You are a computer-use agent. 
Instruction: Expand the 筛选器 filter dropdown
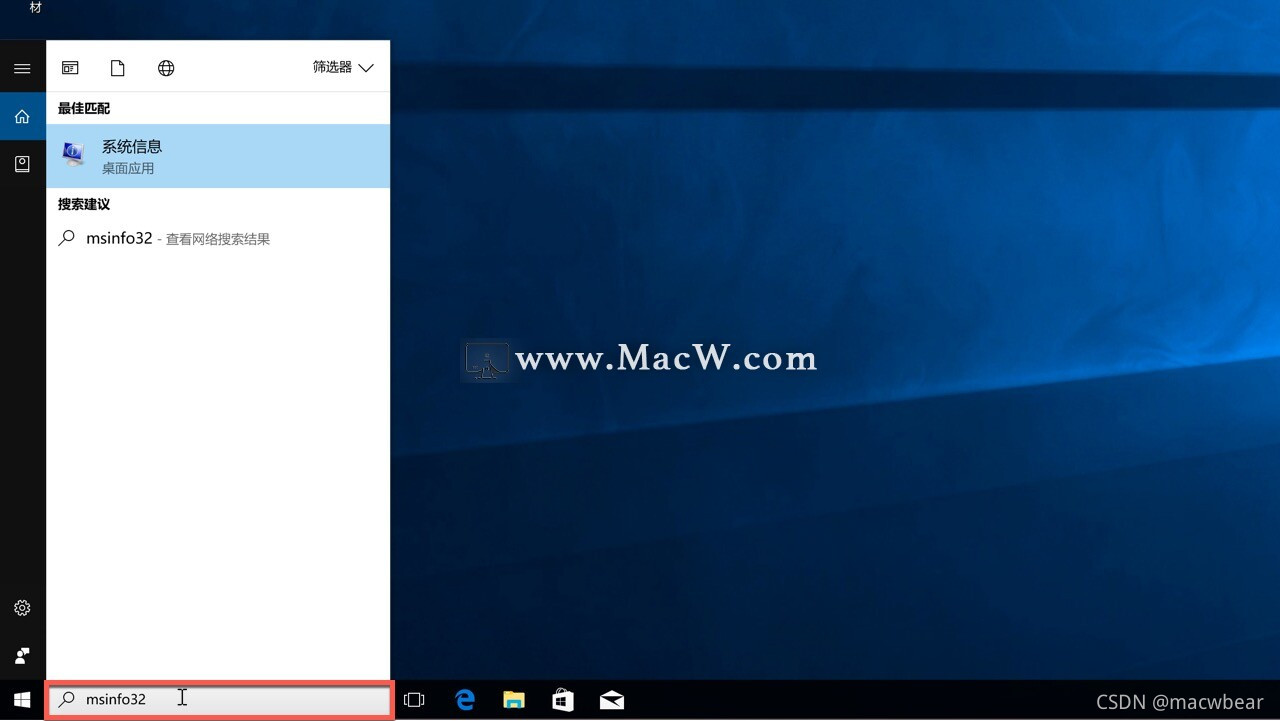pos(343,67)
